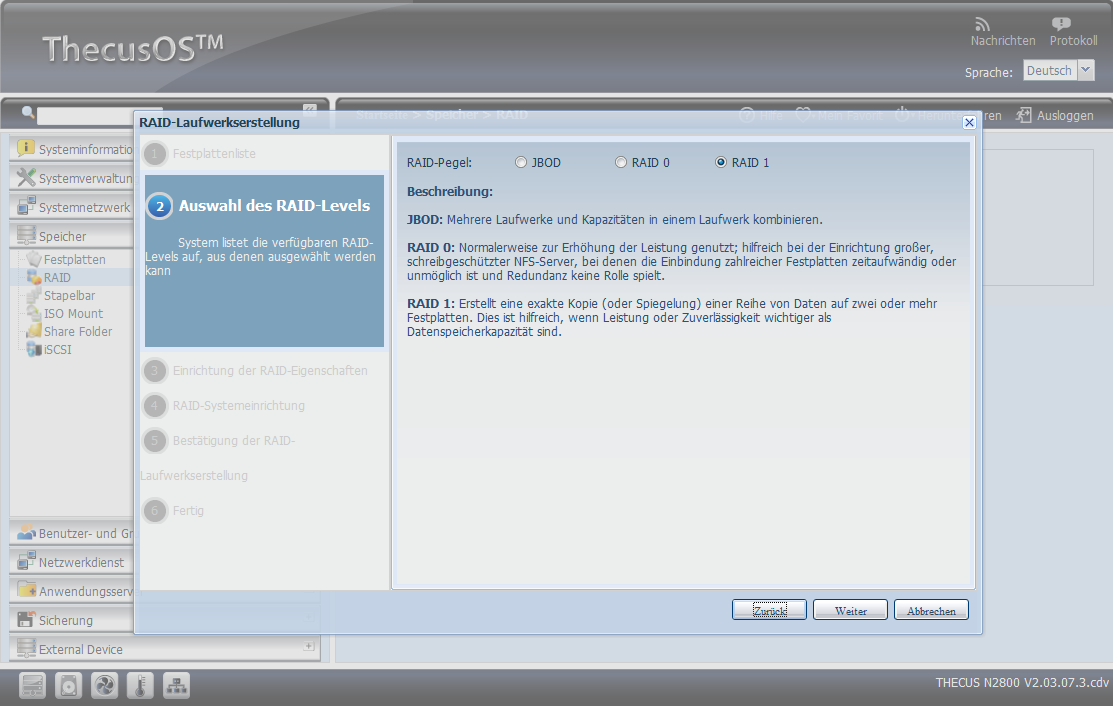The image size is (1113, 706).
Task: Click the Weiter button
Action: click(850, 610)
